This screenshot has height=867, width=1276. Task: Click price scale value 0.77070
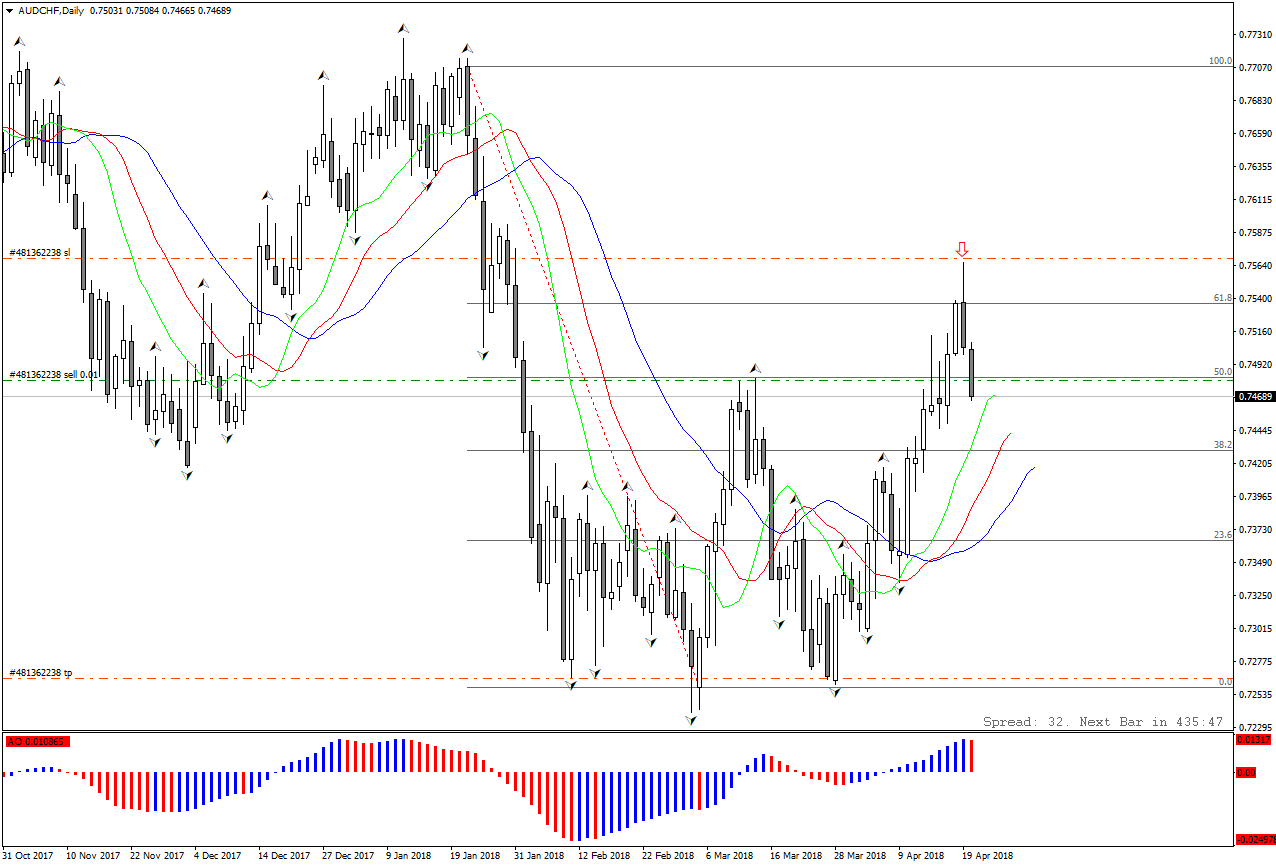[1256, 68]
